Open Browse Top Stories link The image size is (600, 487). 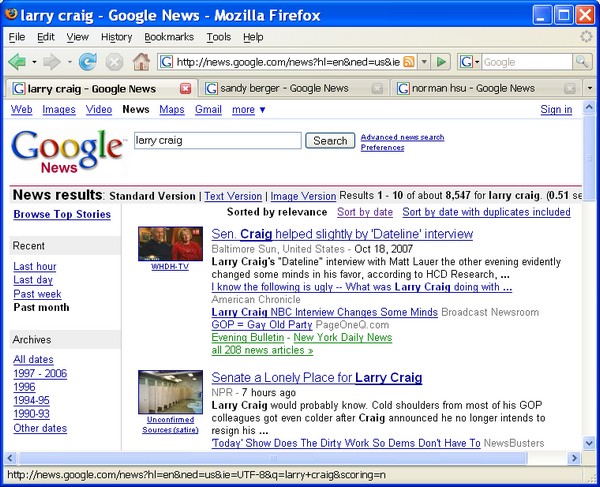click(62, 214)
